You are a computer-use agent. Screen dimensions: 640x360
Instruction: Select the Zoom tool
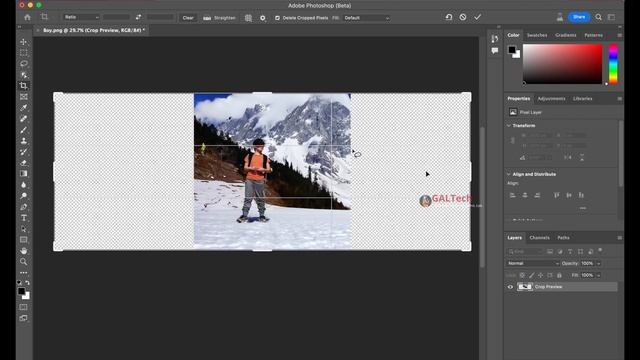(x=24, y=262)
